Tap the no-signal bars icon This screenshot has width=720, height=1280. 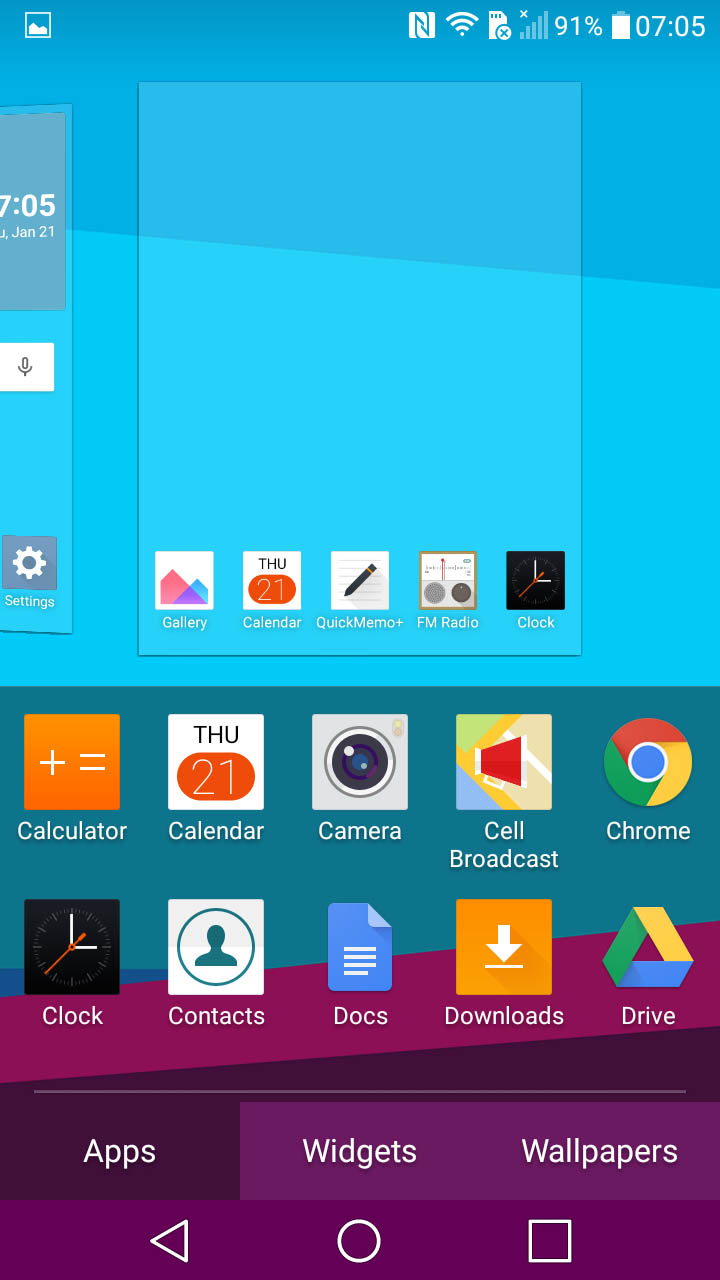pos(533,25)
